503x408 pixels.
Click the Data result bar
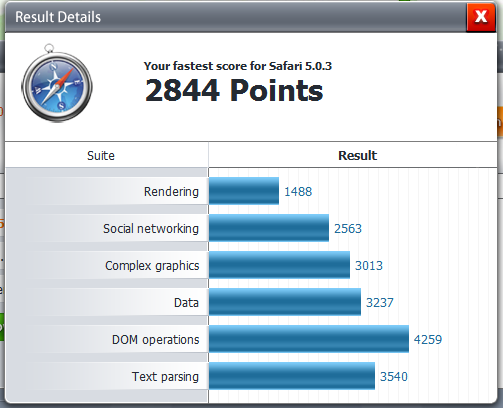pyautogui.click(x=285, y=302)
